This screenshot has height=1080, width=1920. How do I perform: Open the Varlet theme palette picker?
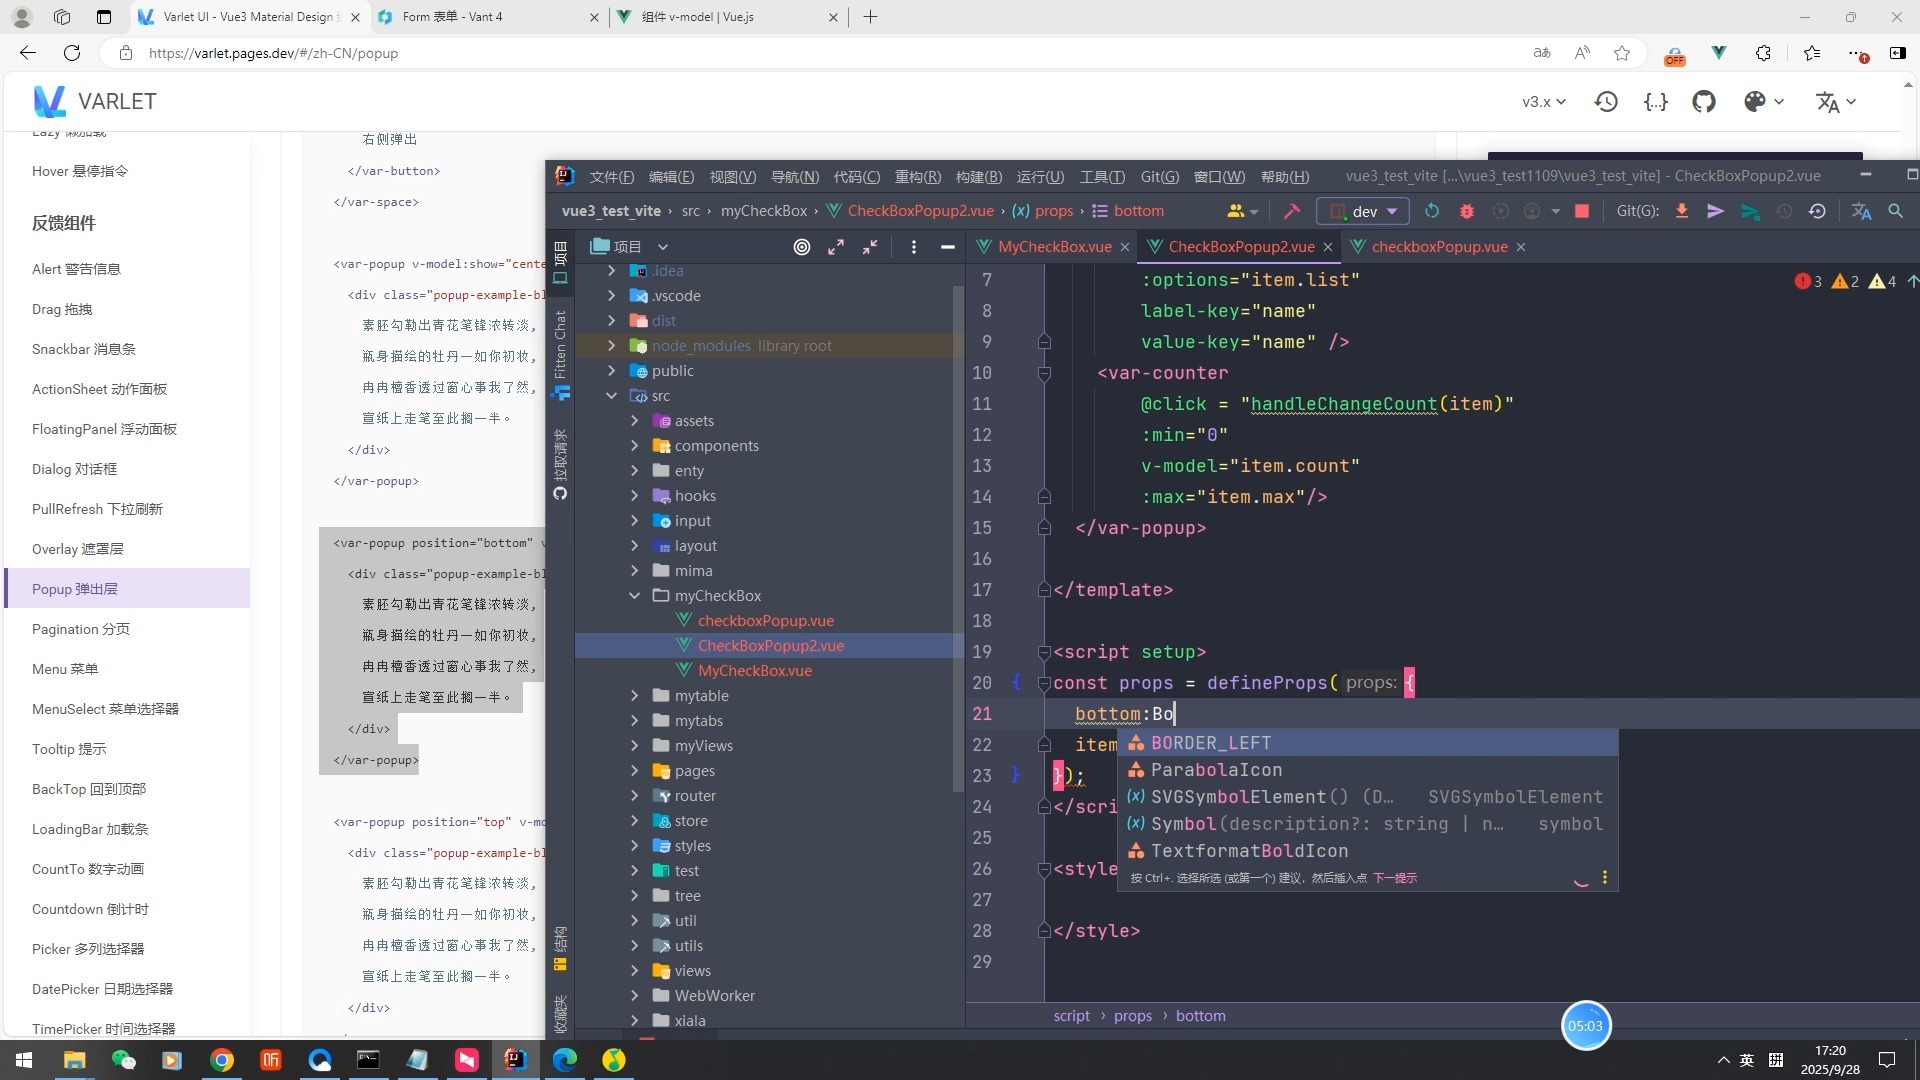(x=1755, y=101)
